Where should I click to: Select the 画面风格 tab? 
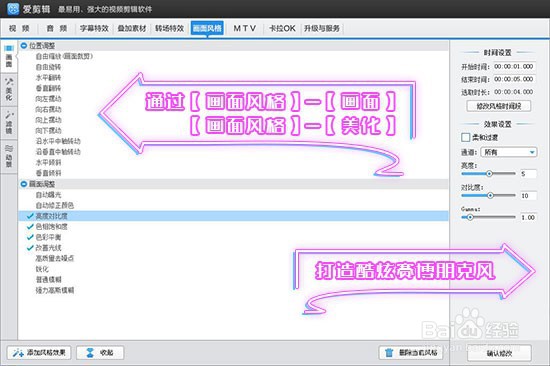(x=207, y=28)
